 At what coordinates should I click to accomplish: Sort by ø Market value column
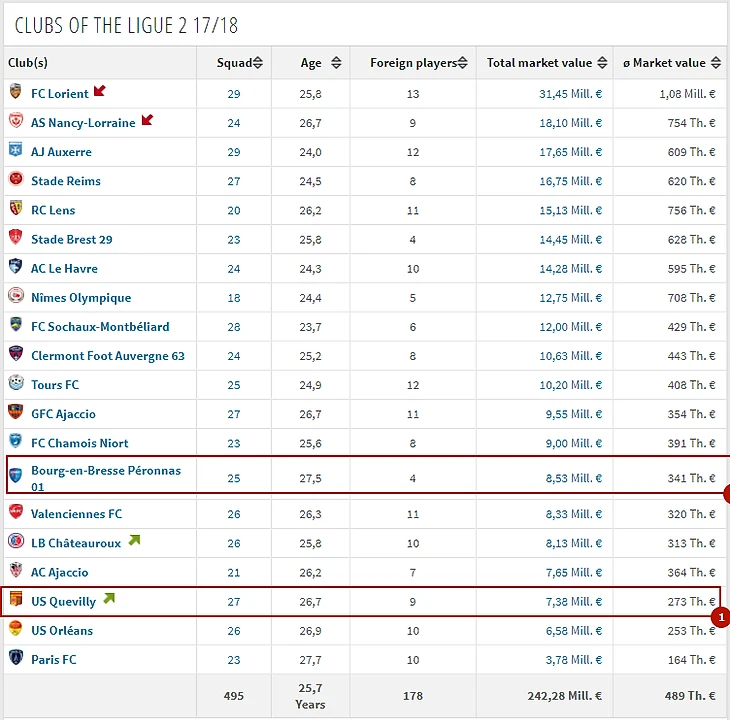click(x=716, y=63)
